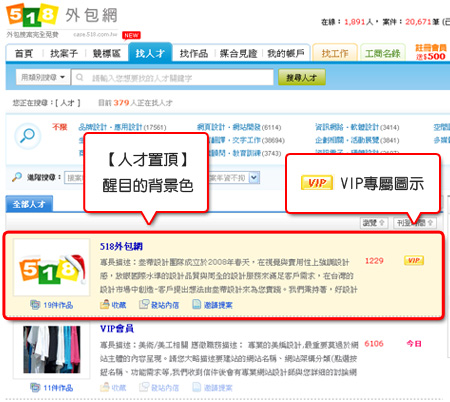The width and height of the screenshot is (450, 402).
Task: Open the 找案子 navigation tab
Action: coord(64,53)
